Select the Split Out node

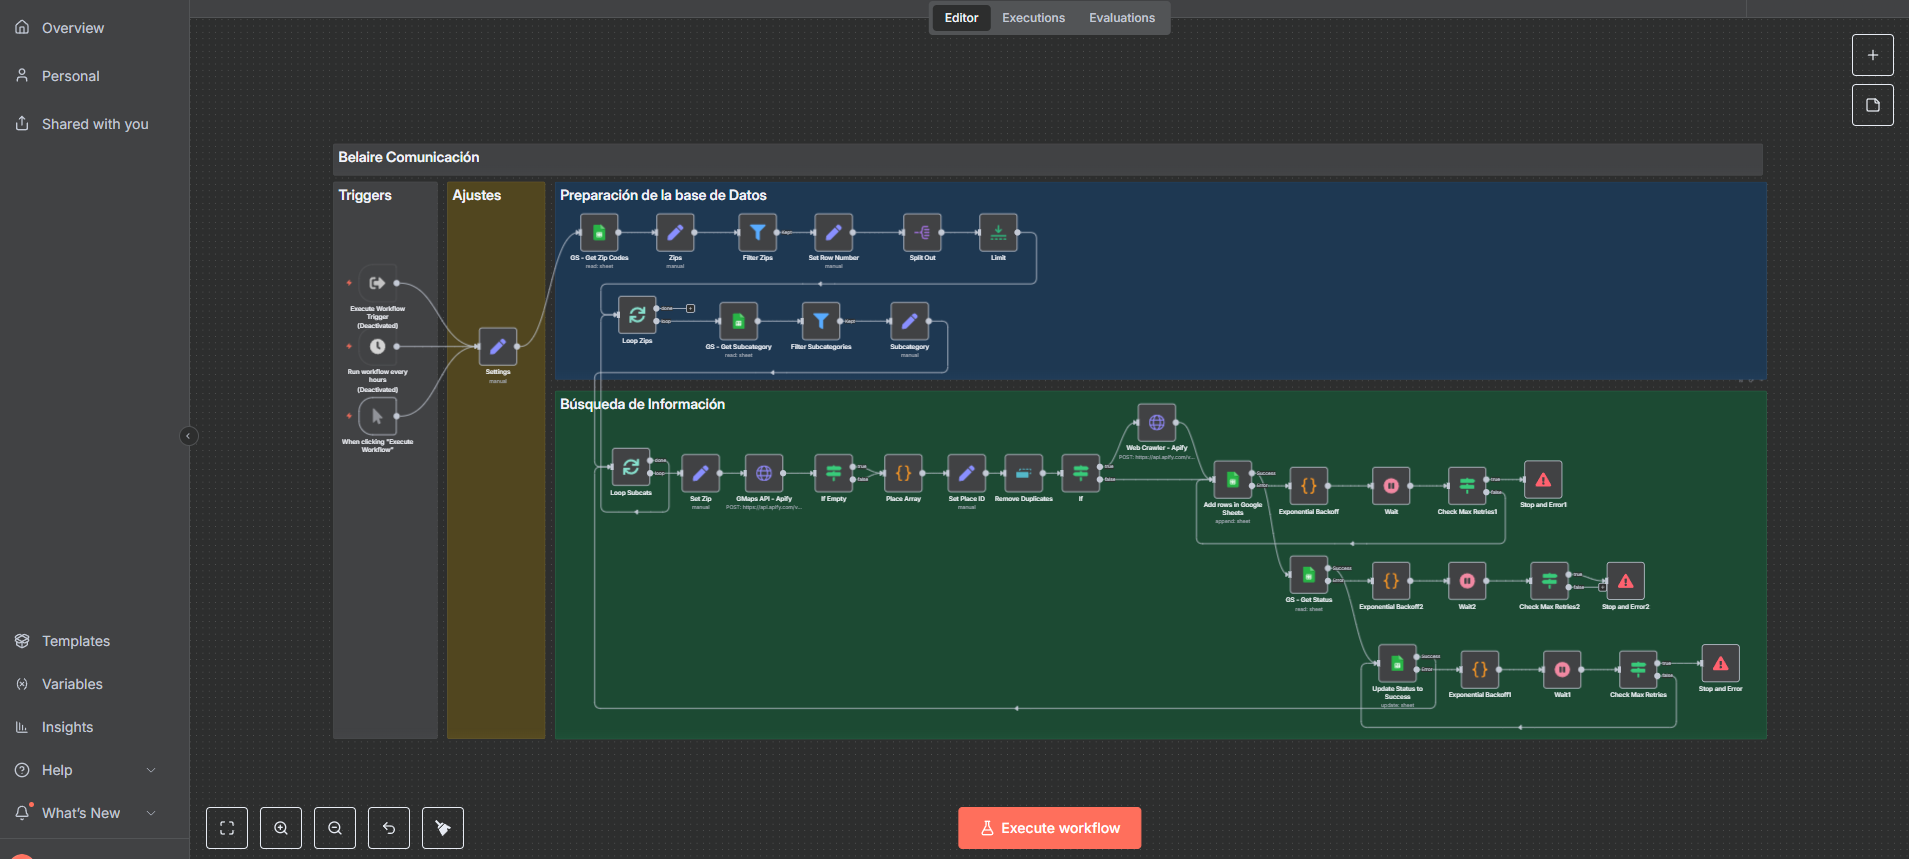(x=922, y=233)
